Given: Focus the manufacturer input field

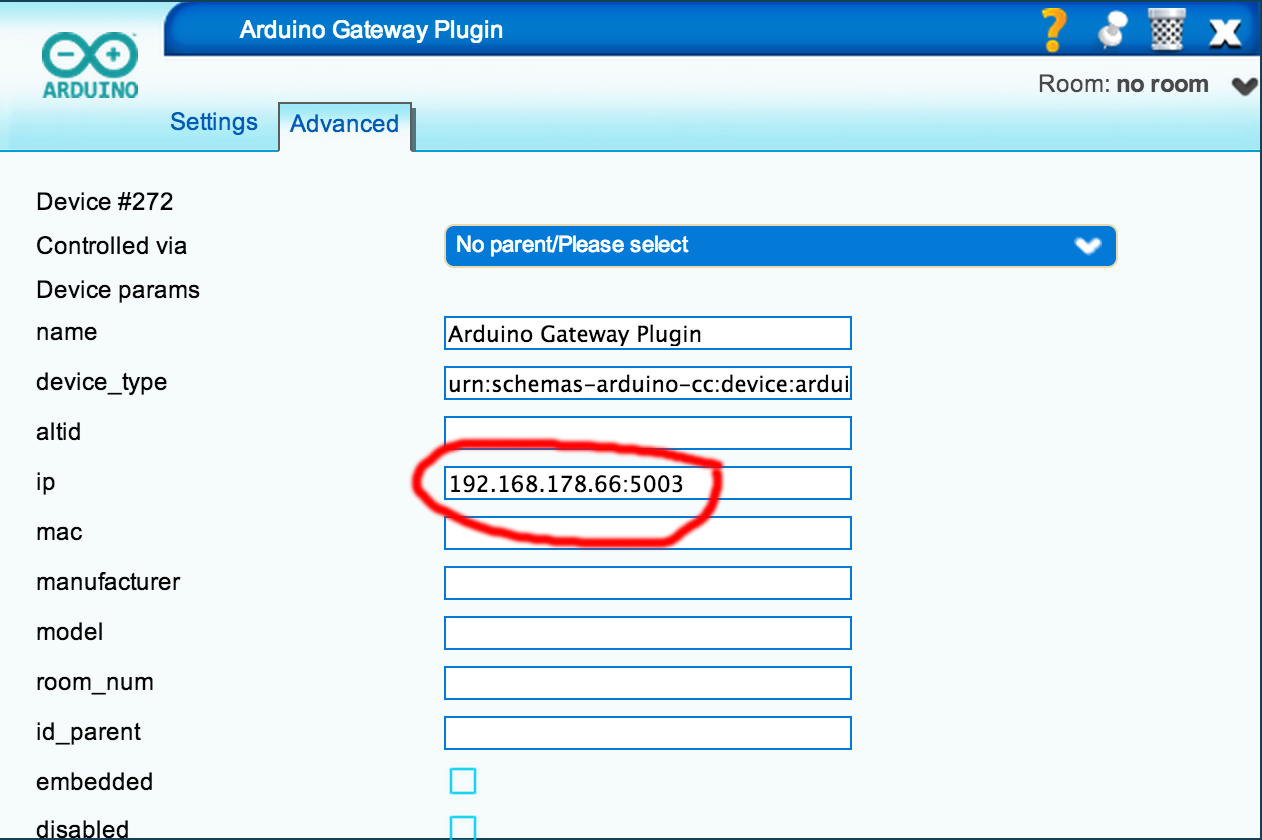Looking at the screenshot, I should point(648,583).
